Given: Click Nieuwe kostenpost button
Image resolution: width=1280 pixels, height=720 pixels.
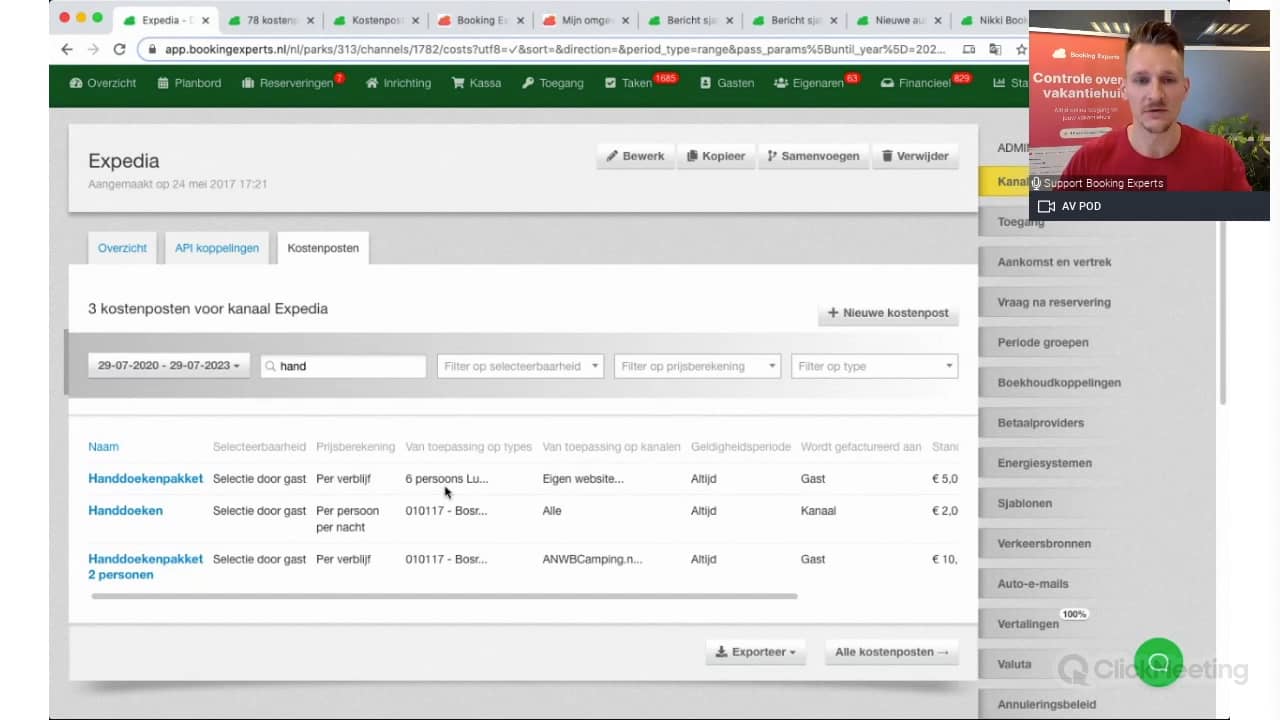Looking at the screenshot, I should click(888, 313).
